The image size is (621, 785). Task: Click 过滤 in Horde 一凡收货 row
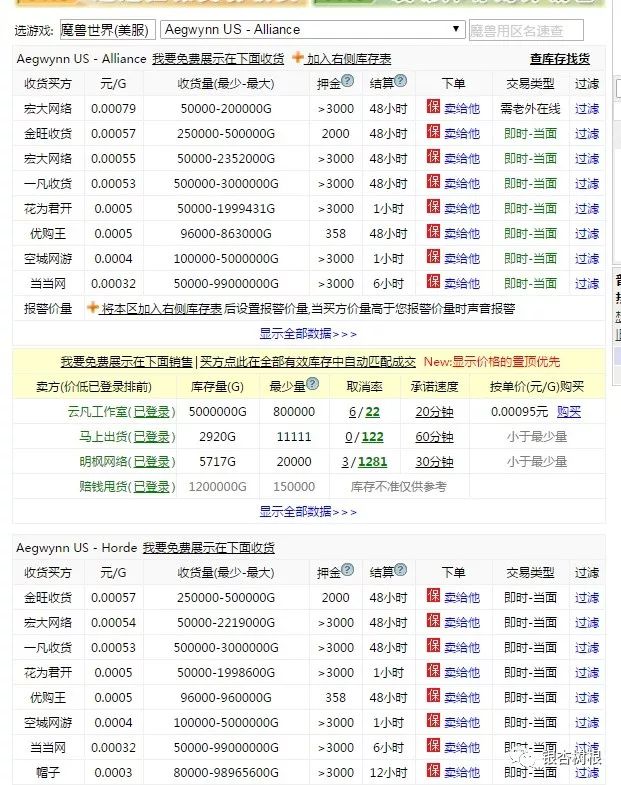click(x=586, y=648)
